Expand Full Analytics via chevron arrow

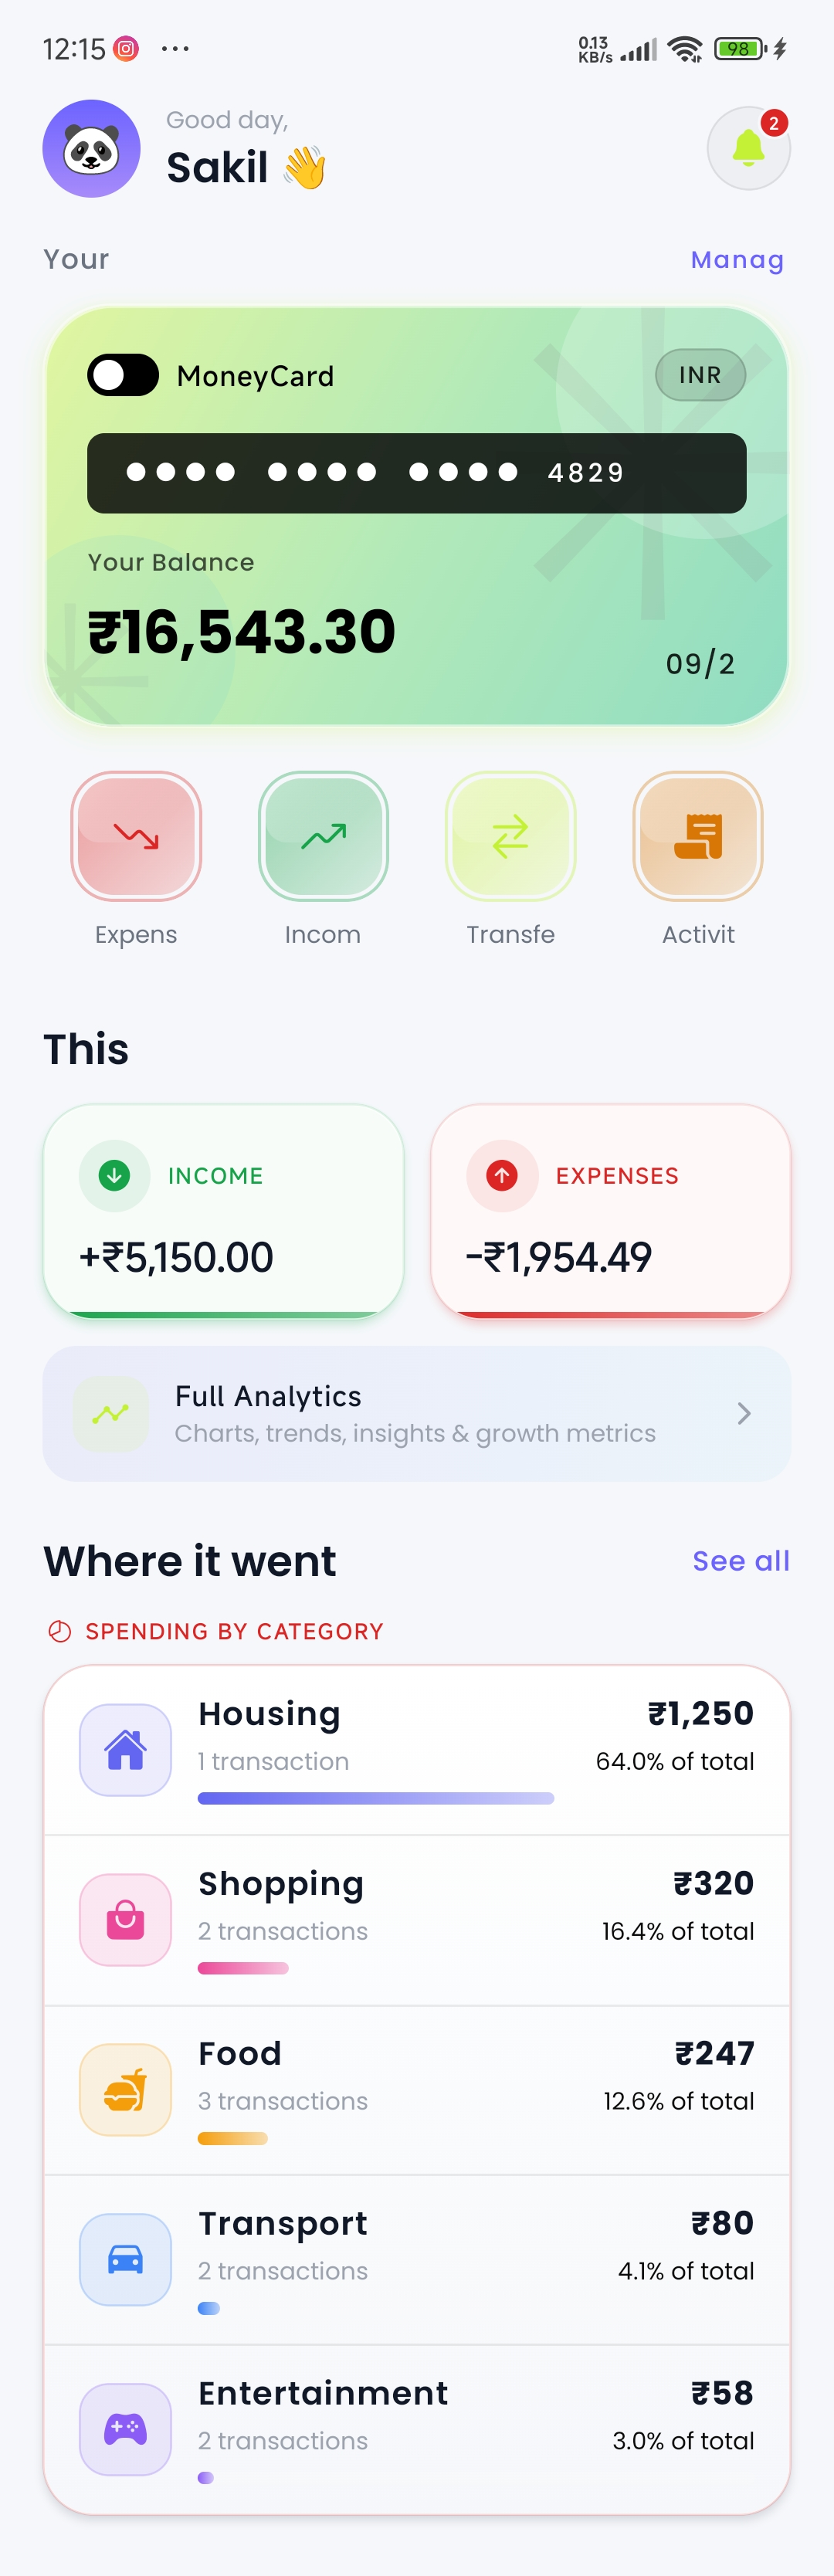[743, 1413]
